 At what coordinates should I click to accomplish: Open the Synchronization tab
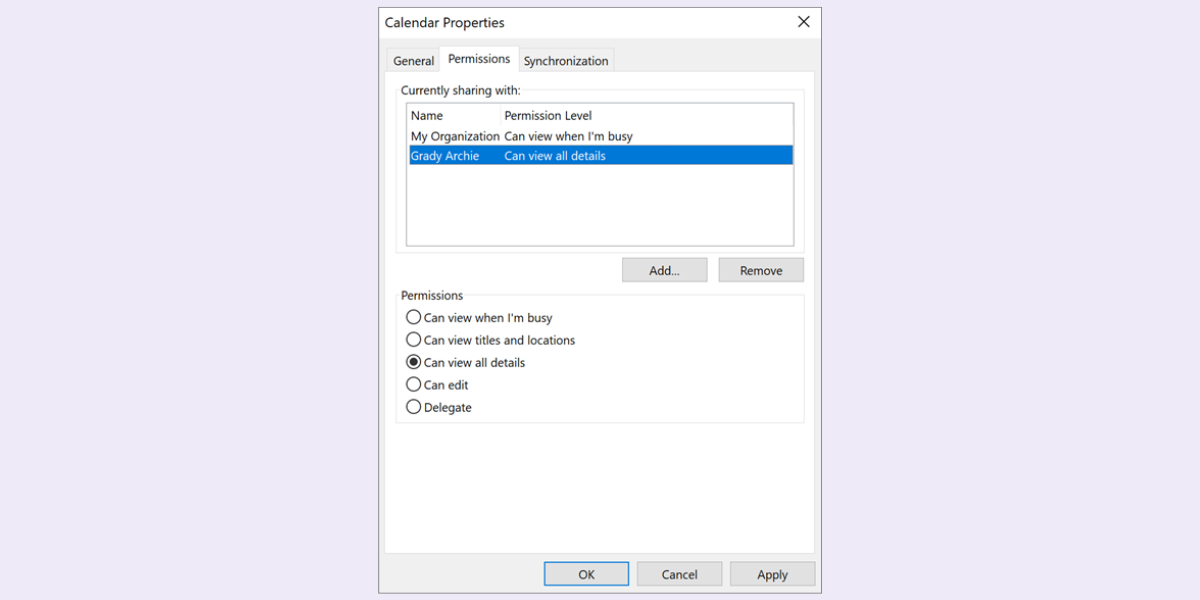tap(566, 60)
